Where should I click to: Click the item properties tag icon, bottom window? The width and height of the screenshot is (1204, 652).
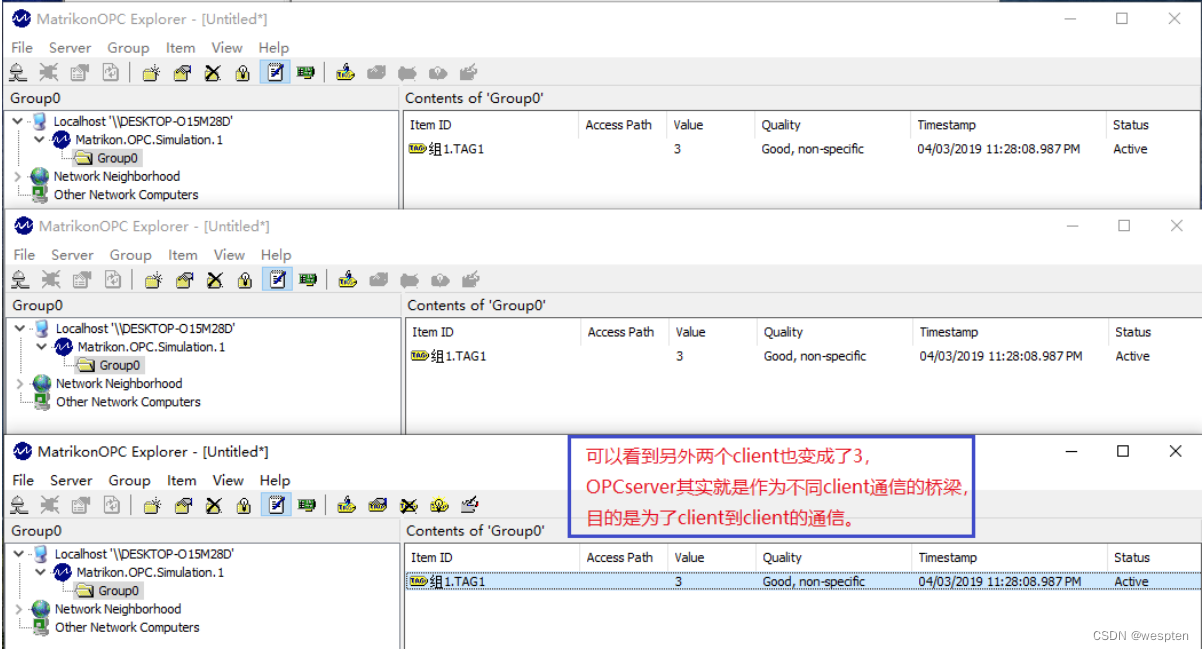click(377, 505)
